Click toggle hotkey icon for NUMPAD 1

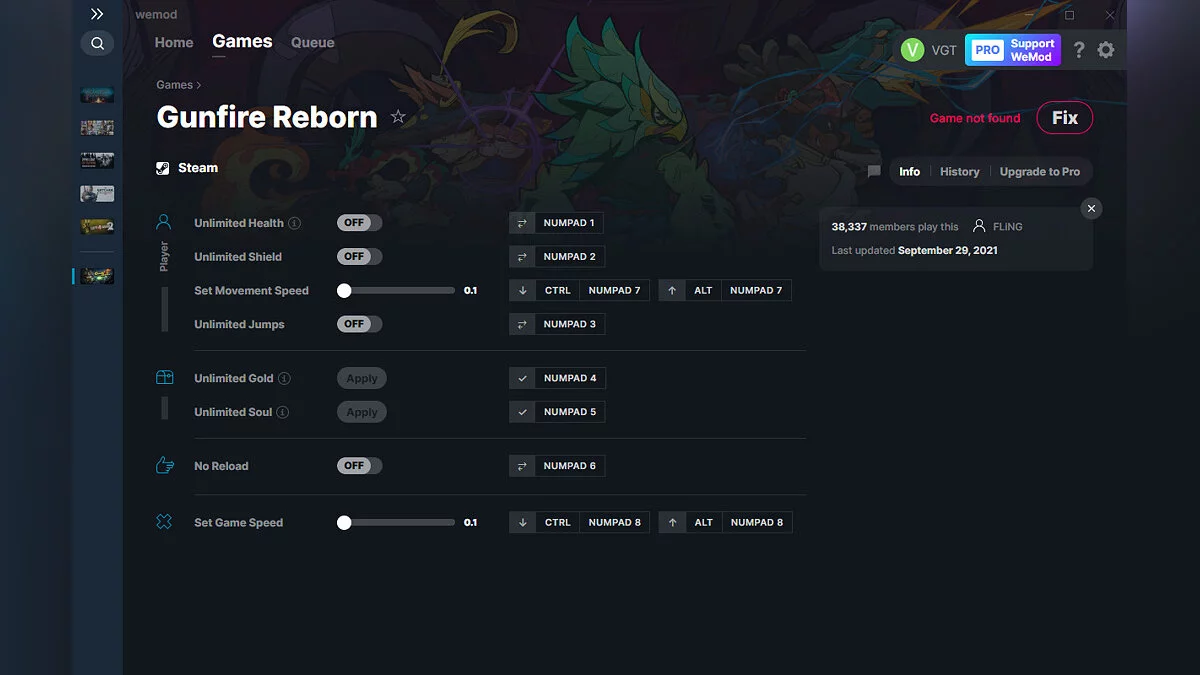coord(522,223)
